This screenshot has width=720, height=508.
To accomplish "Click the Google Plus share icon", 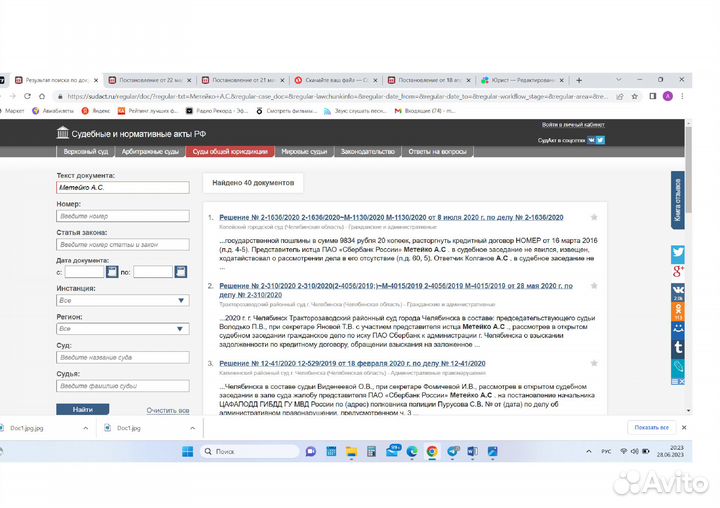I will (x=677, y=272).
